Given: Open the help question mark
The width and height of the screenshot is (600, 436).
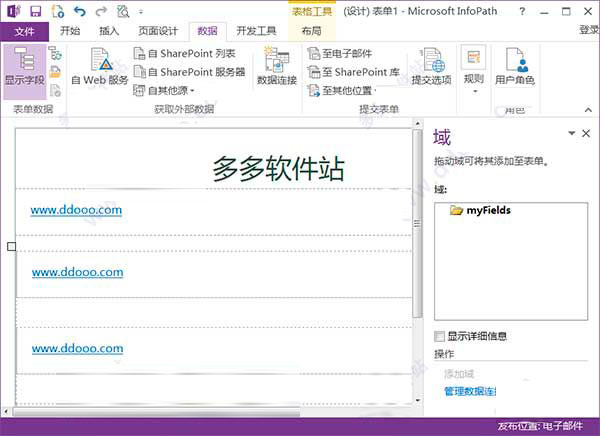Looking at the screenshot, I should pyautogui.click(x=522, y=11).
